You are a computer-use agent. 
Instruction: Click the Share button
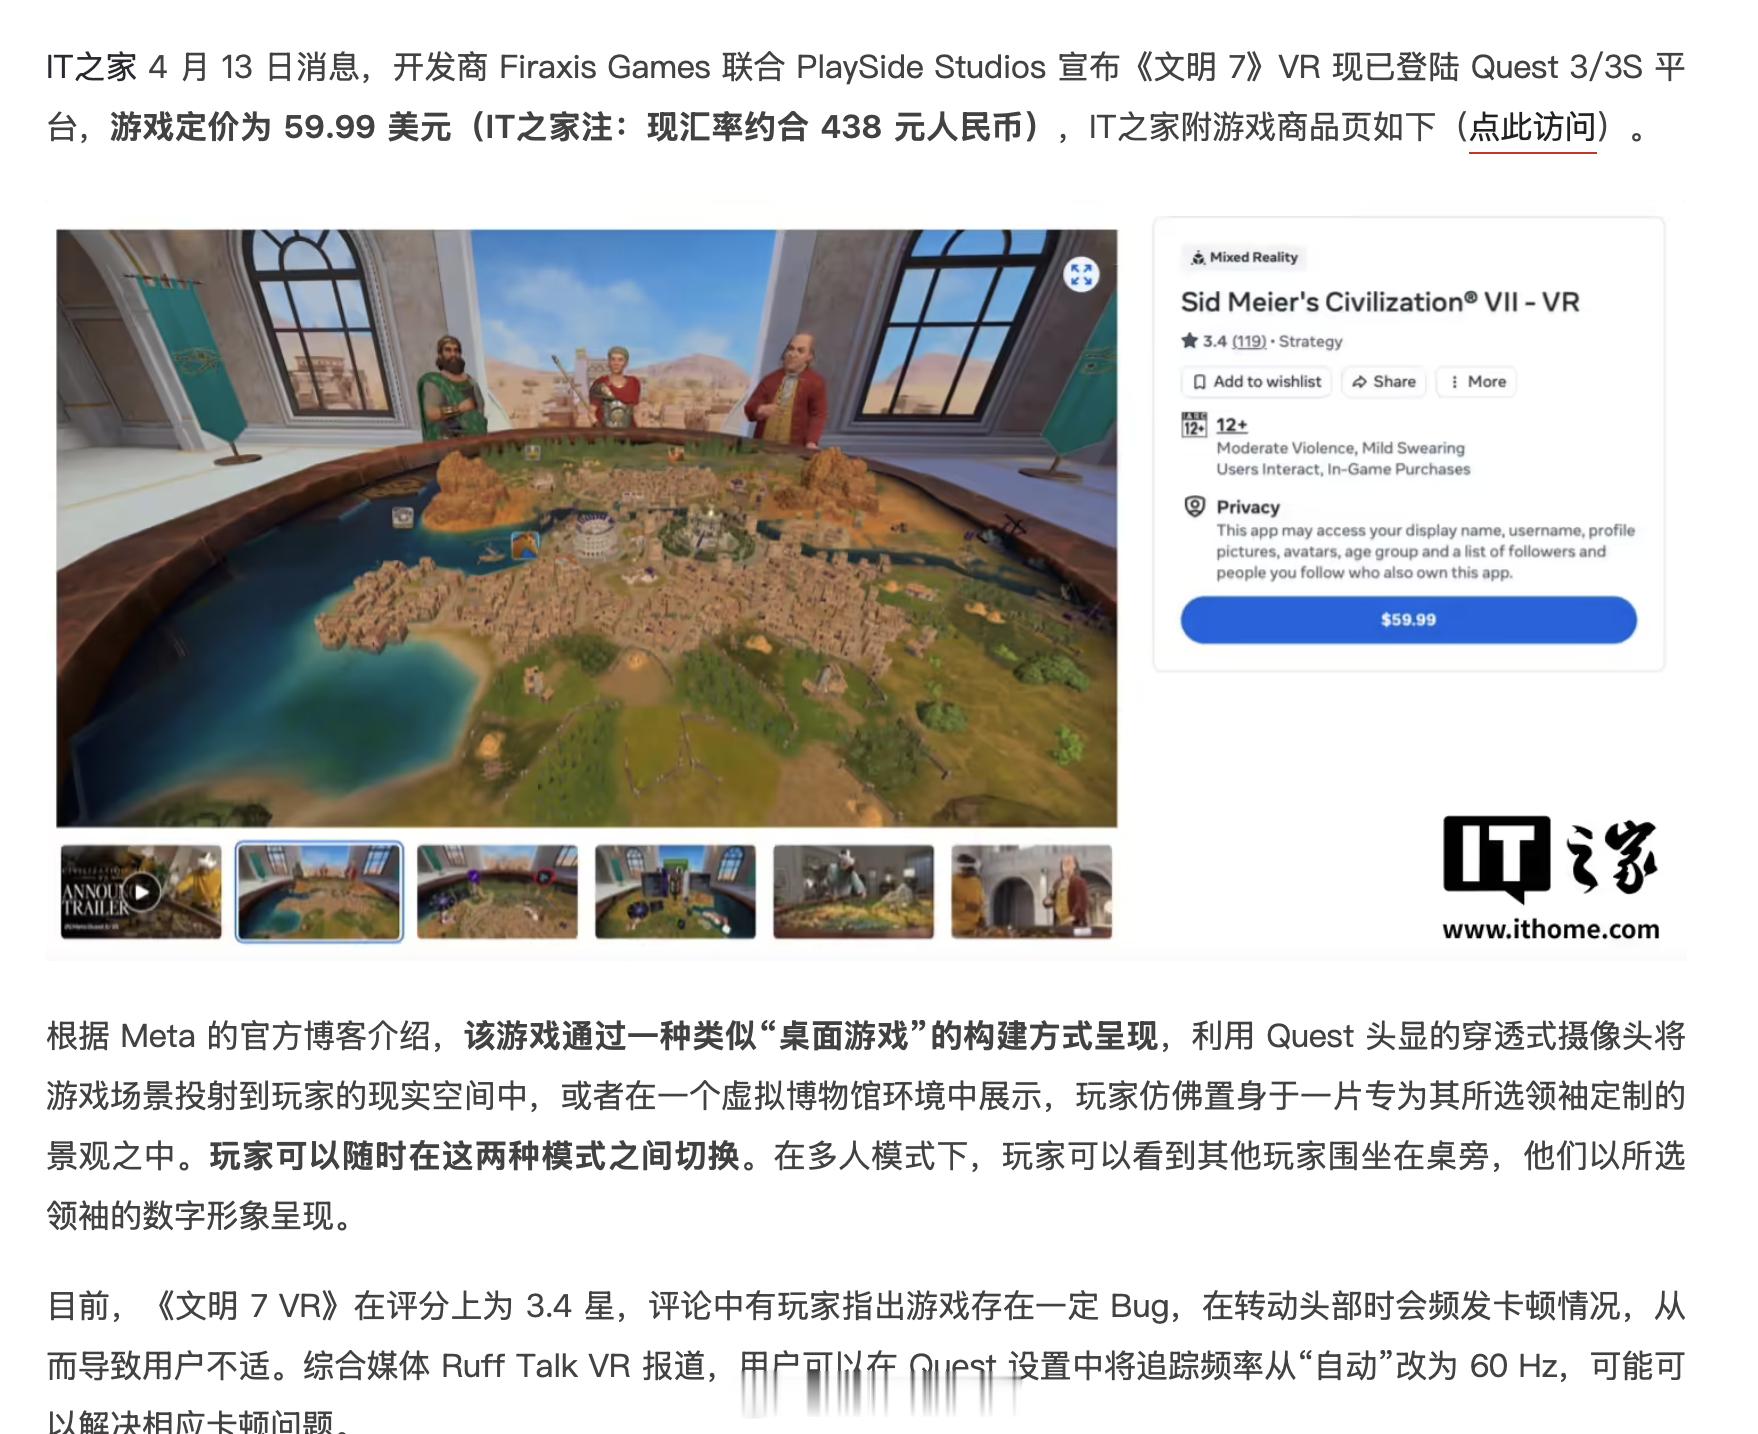1384,382
